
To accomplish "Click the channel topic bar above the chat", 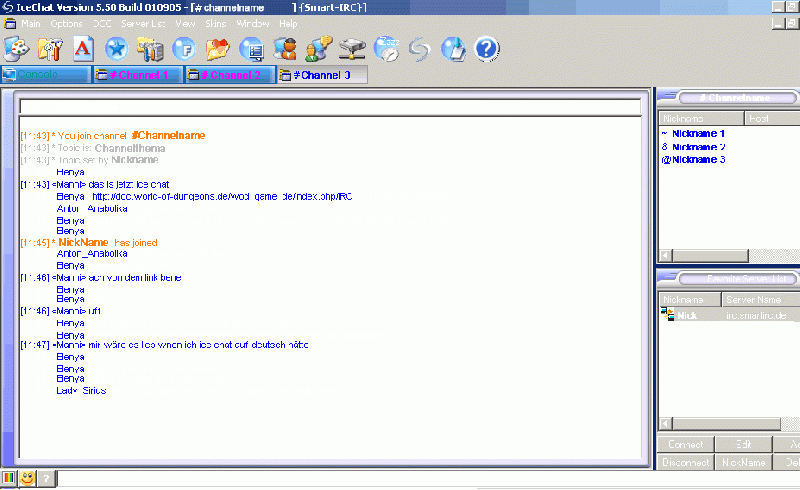I will click(330, 107).
